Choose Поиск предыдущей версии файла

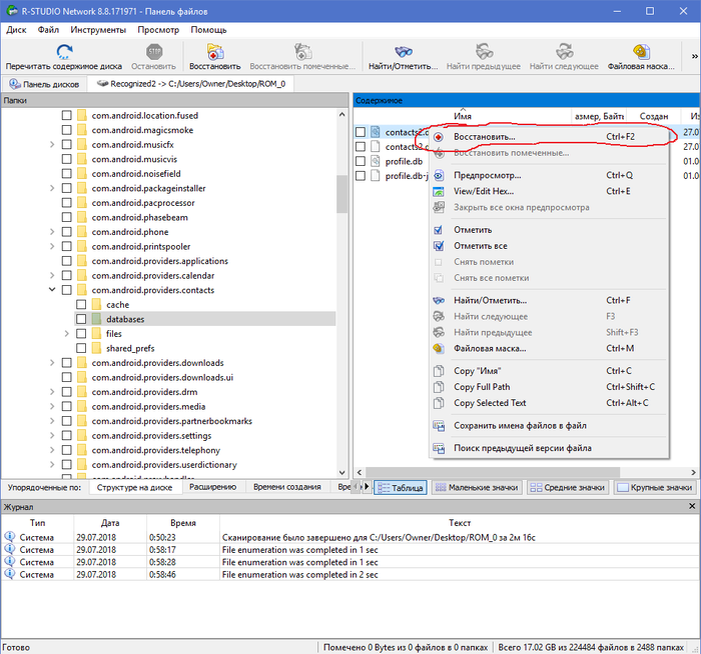(x=548, y=448)
